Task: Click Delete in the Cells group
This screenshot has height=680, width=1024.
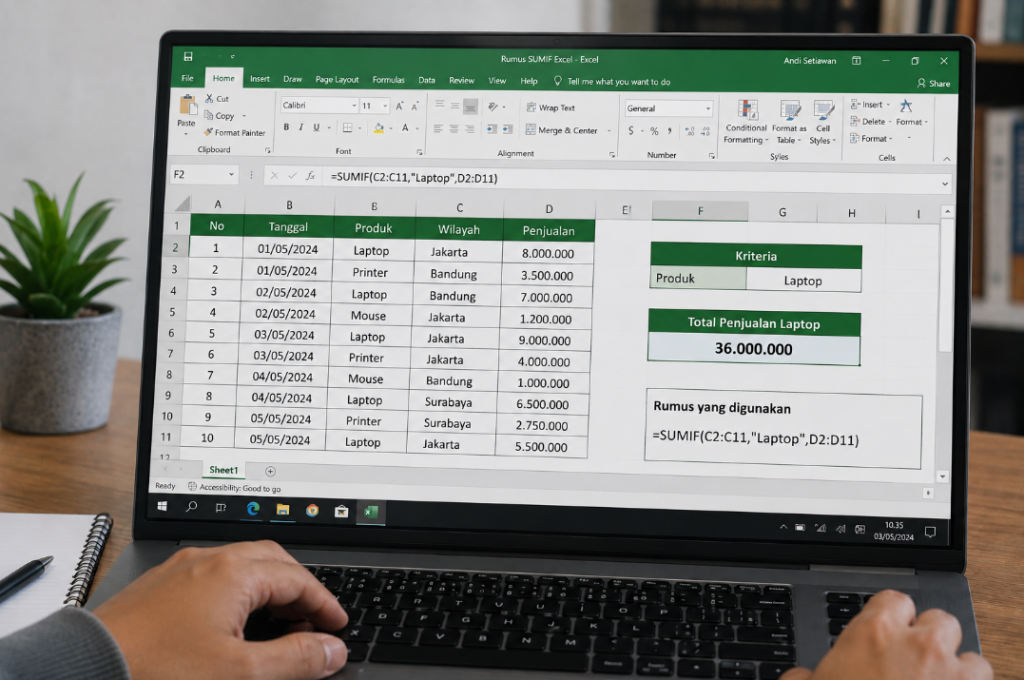Action: click(x=871, y=121)
